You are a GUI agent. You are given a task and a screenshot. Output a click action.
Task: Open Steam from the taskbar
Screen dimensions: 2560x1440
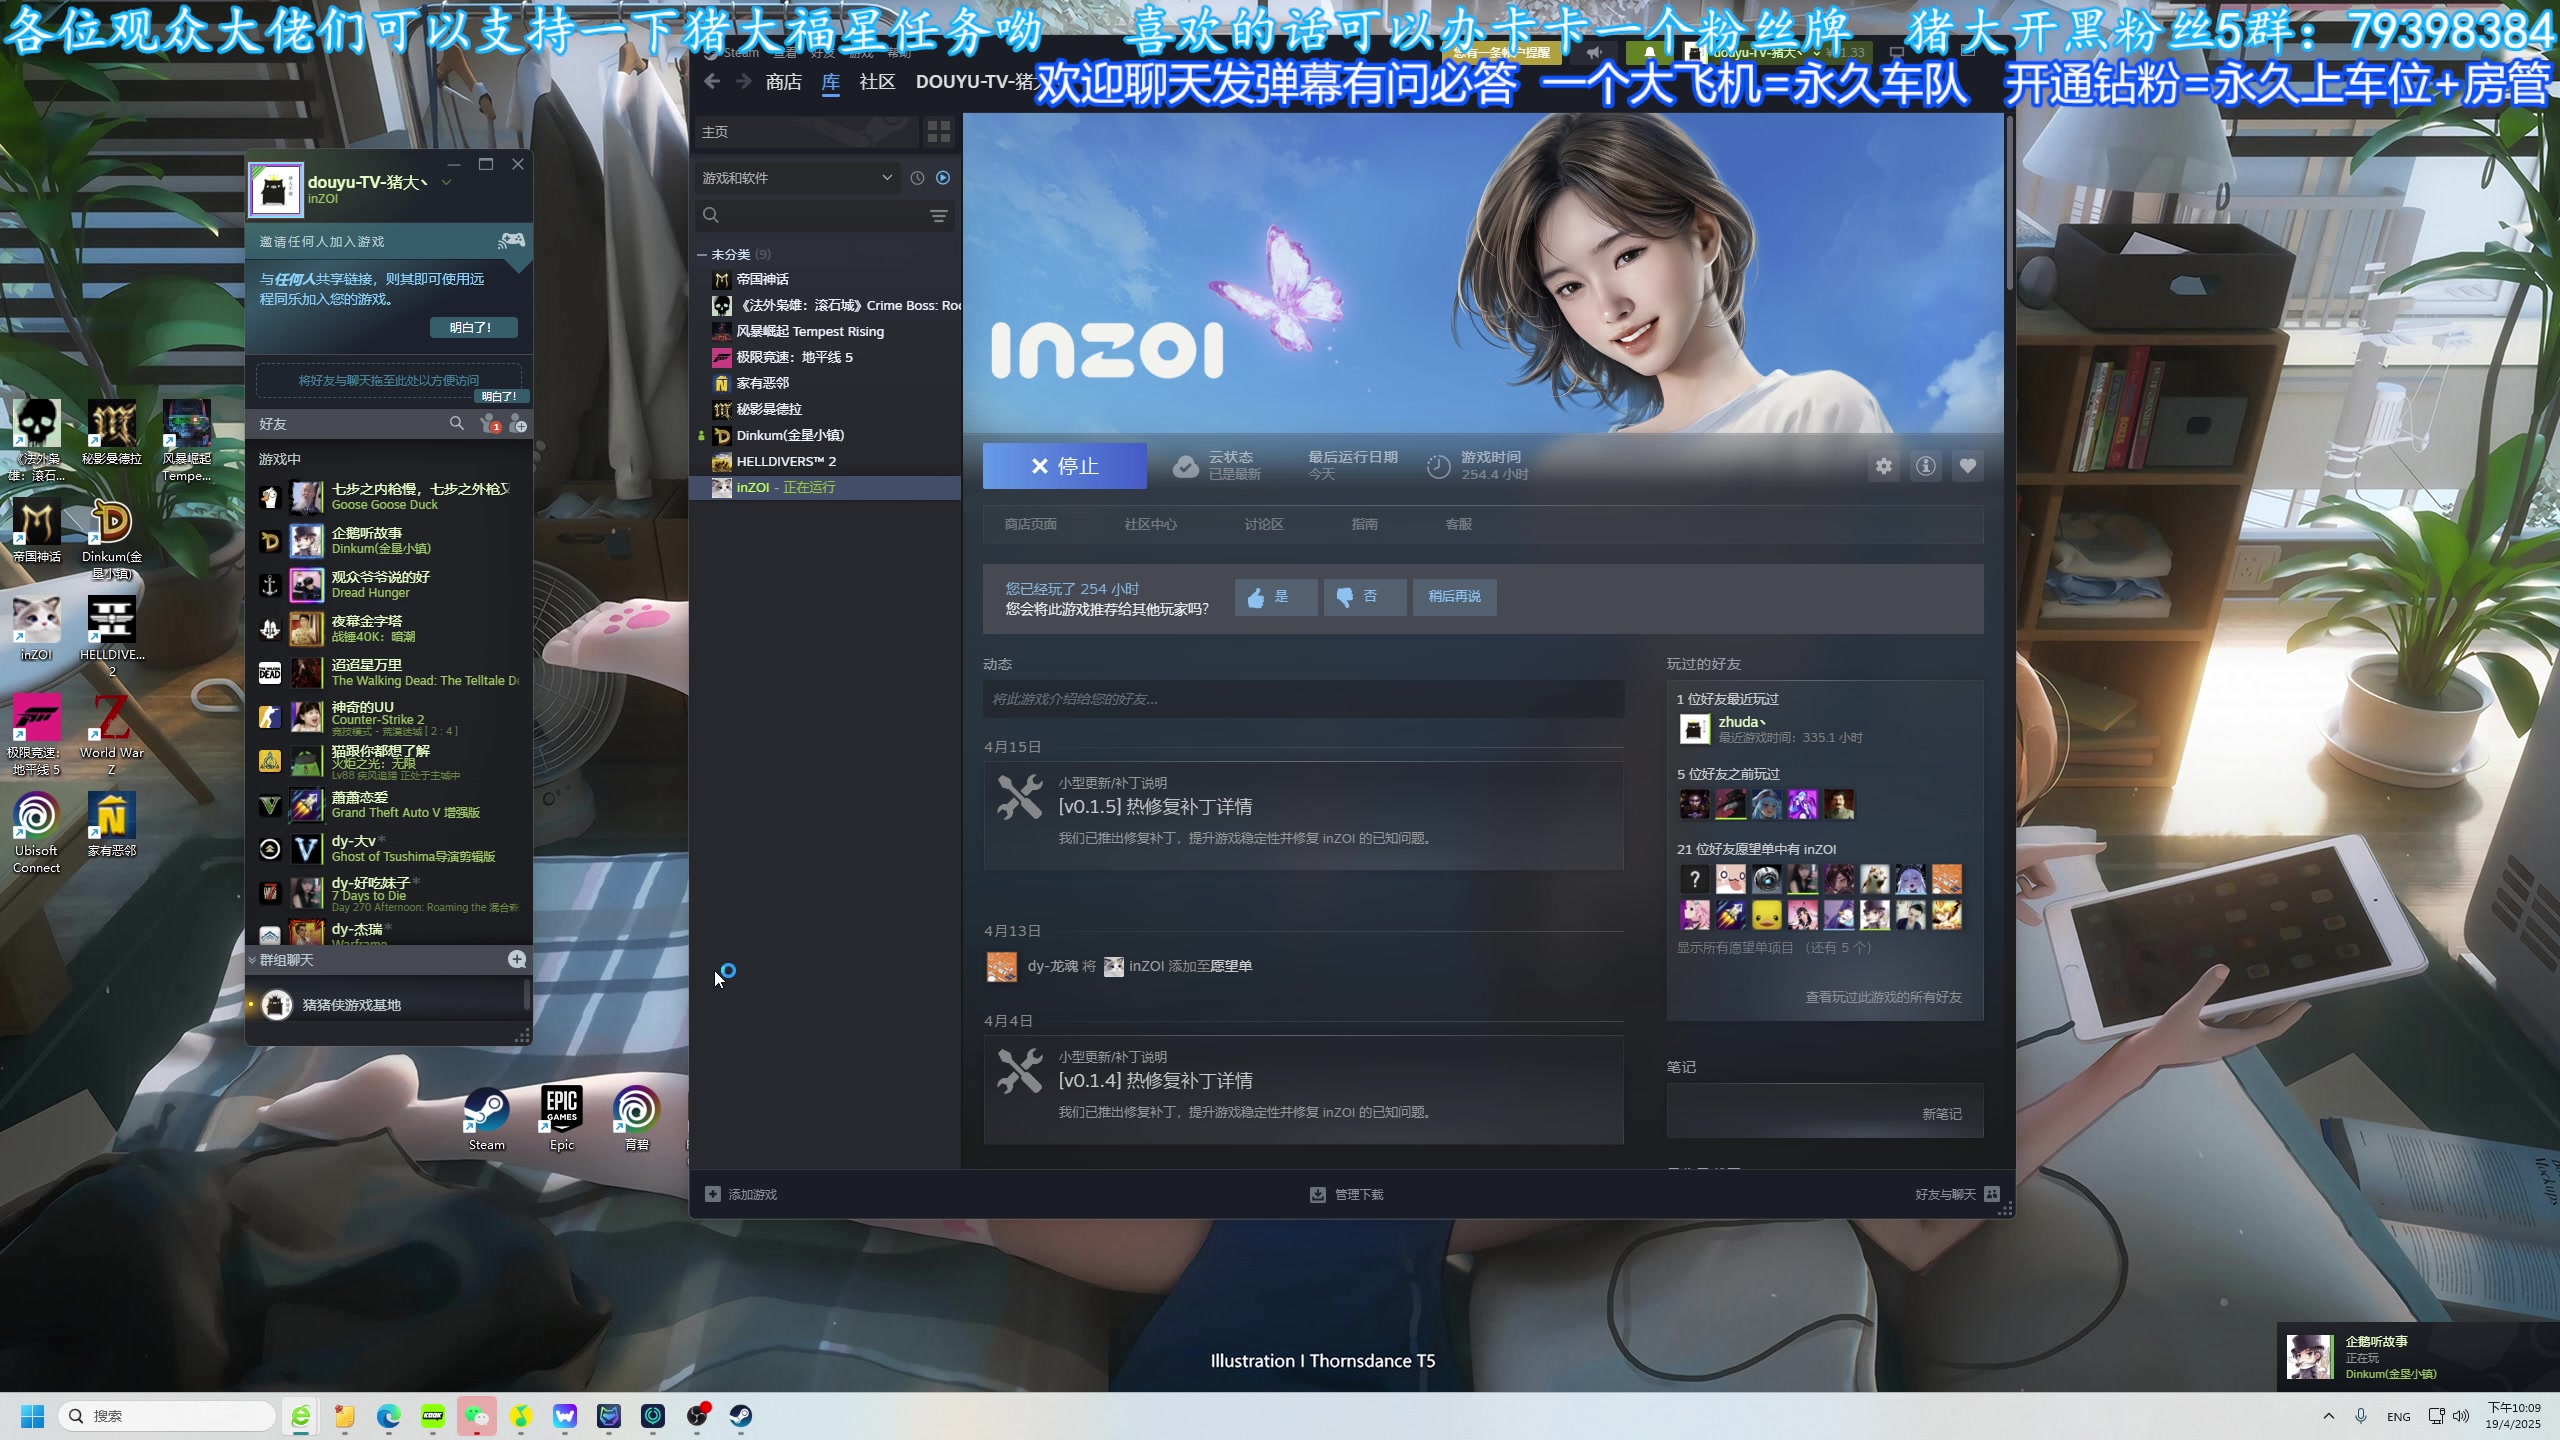741,1416
